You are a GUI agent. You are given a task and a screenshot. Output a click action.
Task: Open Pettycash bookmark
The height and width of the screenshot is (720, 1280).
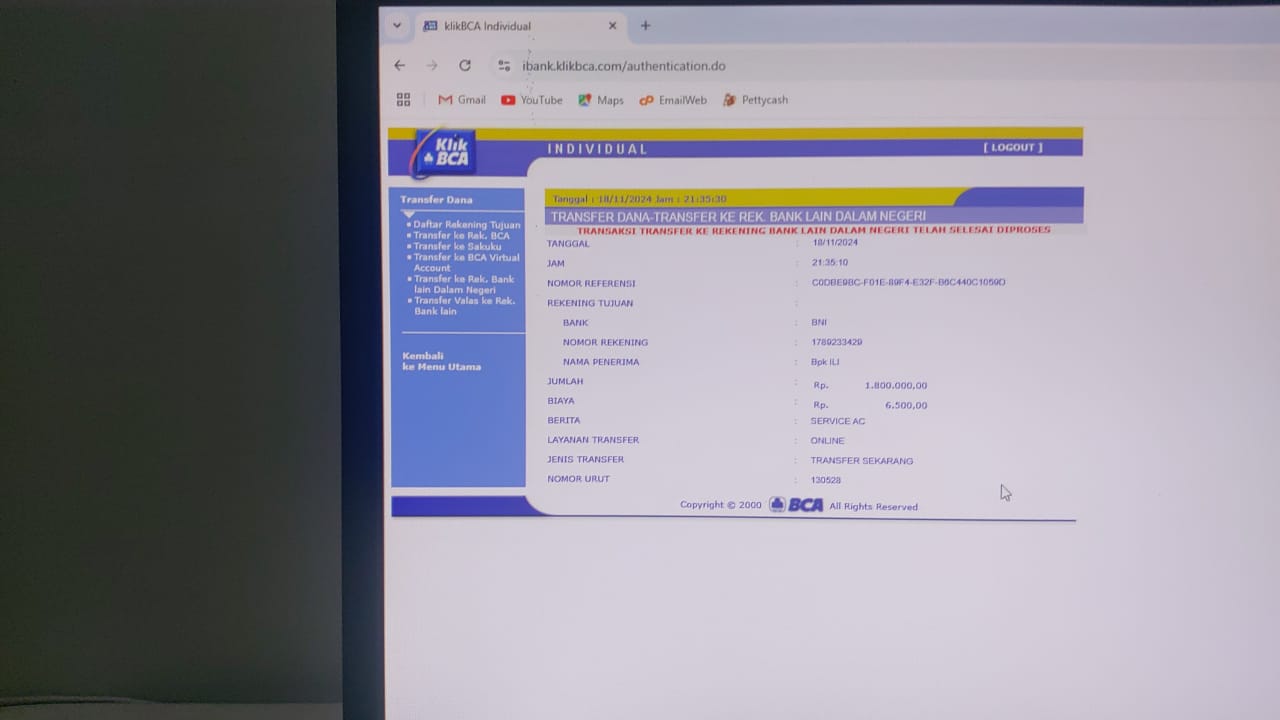coord(755,100)
